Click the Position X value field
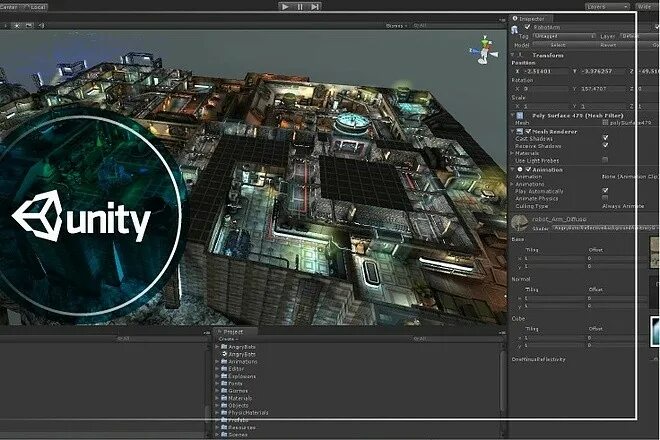Image resolution: width=660 pixels, height=440 pixels. [546, 71]
